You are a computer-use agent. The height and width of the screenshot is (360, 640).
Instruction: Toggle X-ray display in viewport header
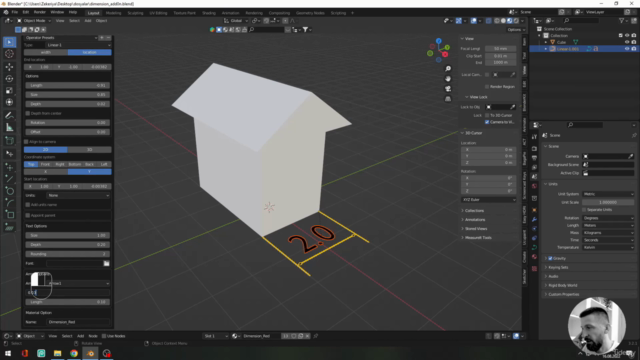click(488, 20)
